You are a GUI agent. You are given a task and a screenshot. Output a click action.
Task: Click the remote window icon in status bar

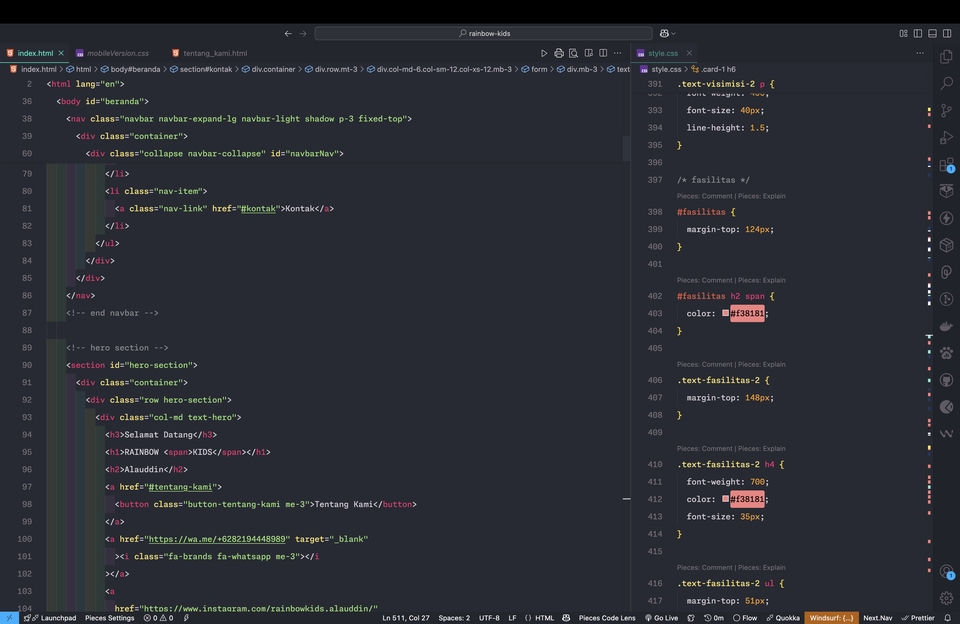[9, 618]
